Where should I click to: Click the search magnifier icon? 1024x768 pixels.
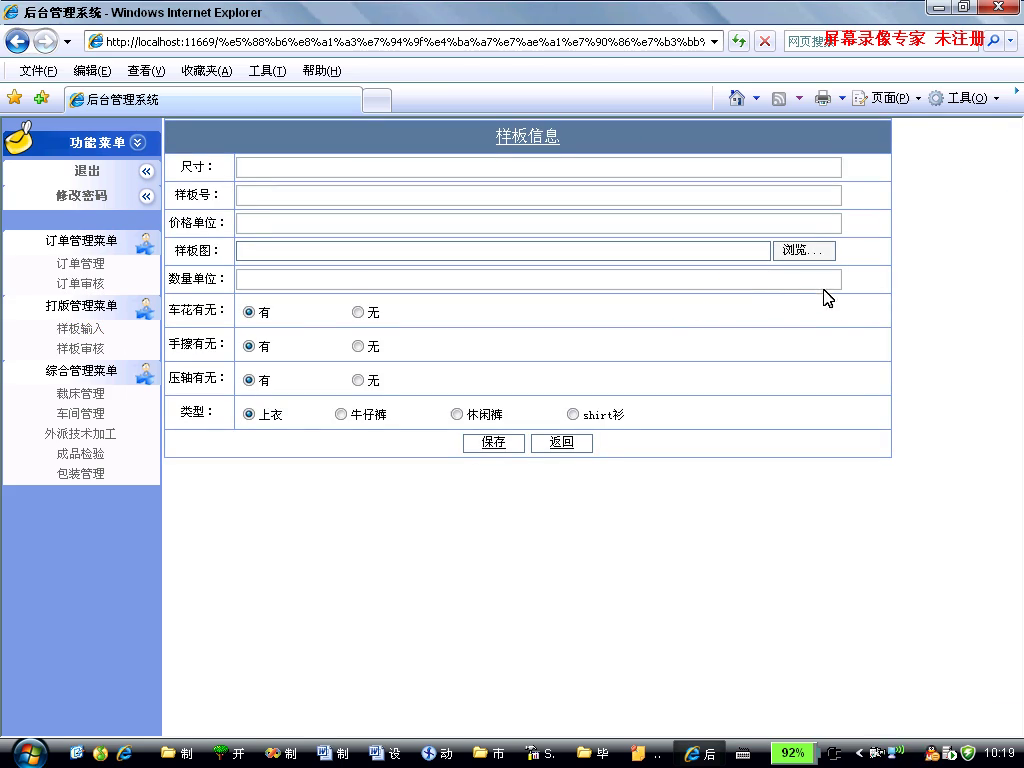(x=993, y=41)
